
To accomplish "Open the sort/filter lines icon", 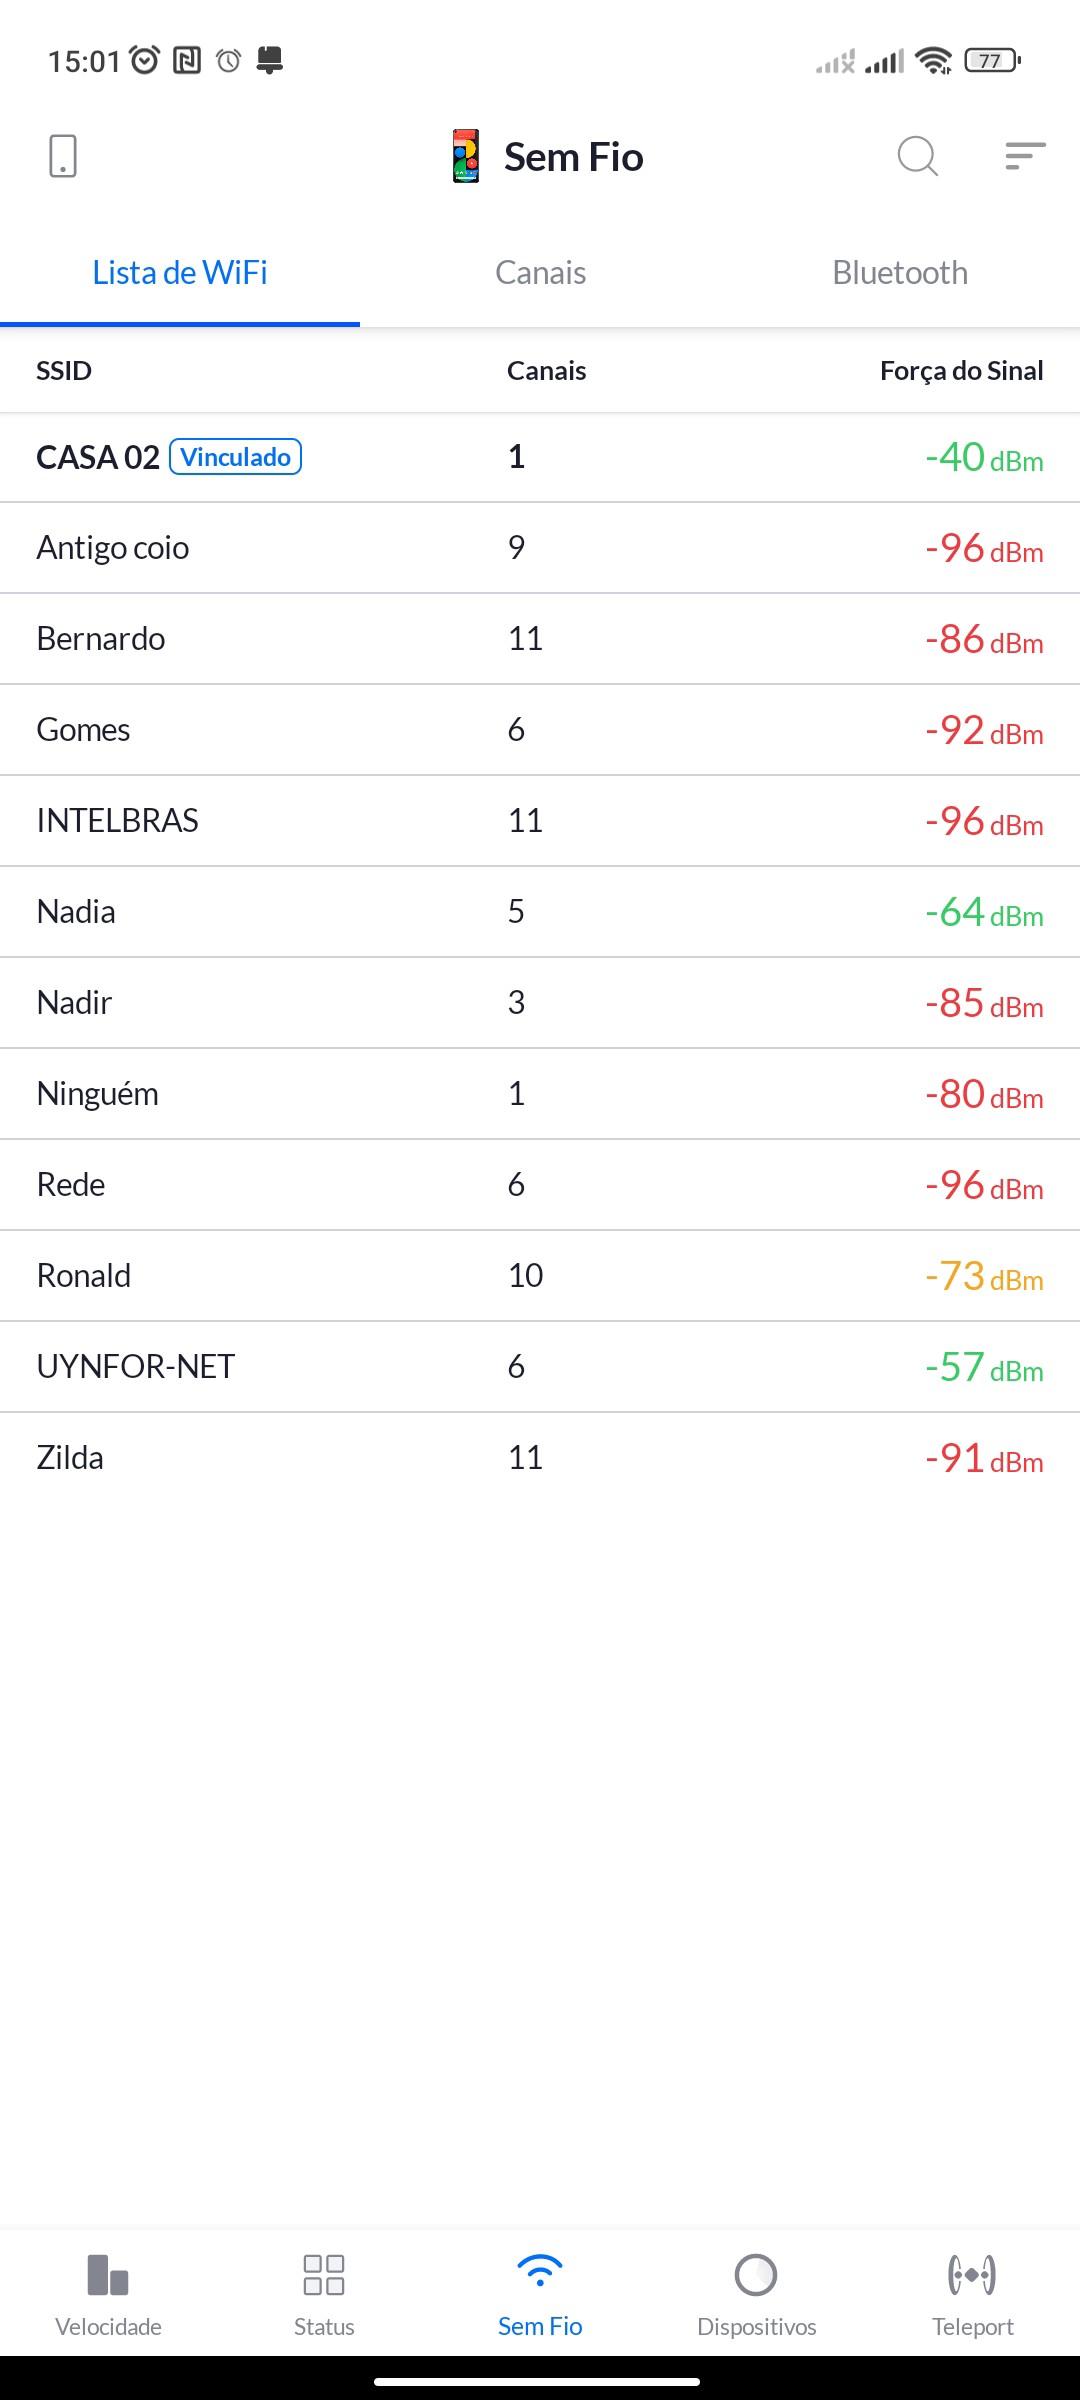I will point(1025,156).
